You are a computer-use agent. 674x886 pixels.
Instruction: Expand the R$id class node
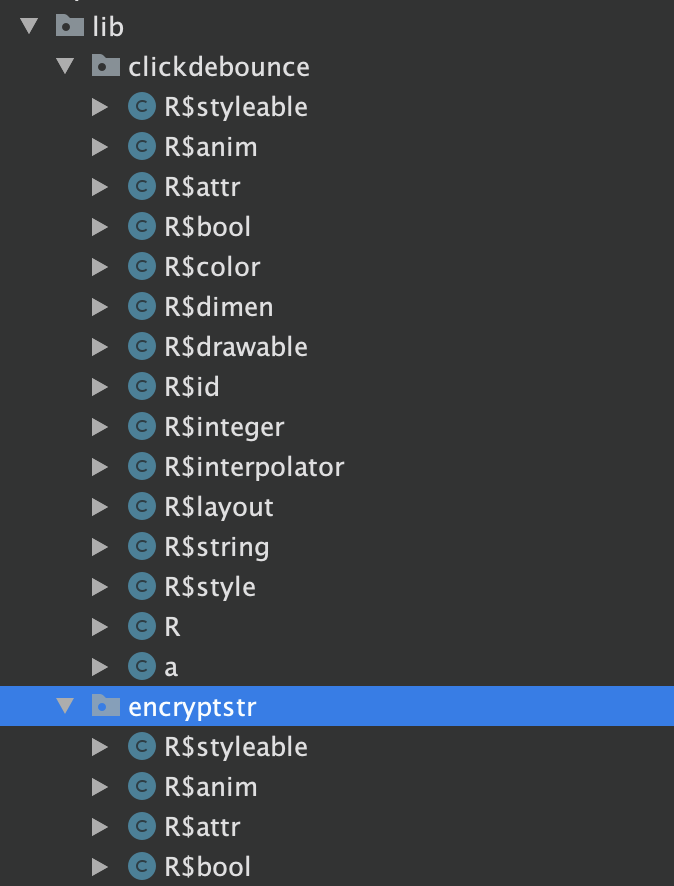[x=99, y=387]
